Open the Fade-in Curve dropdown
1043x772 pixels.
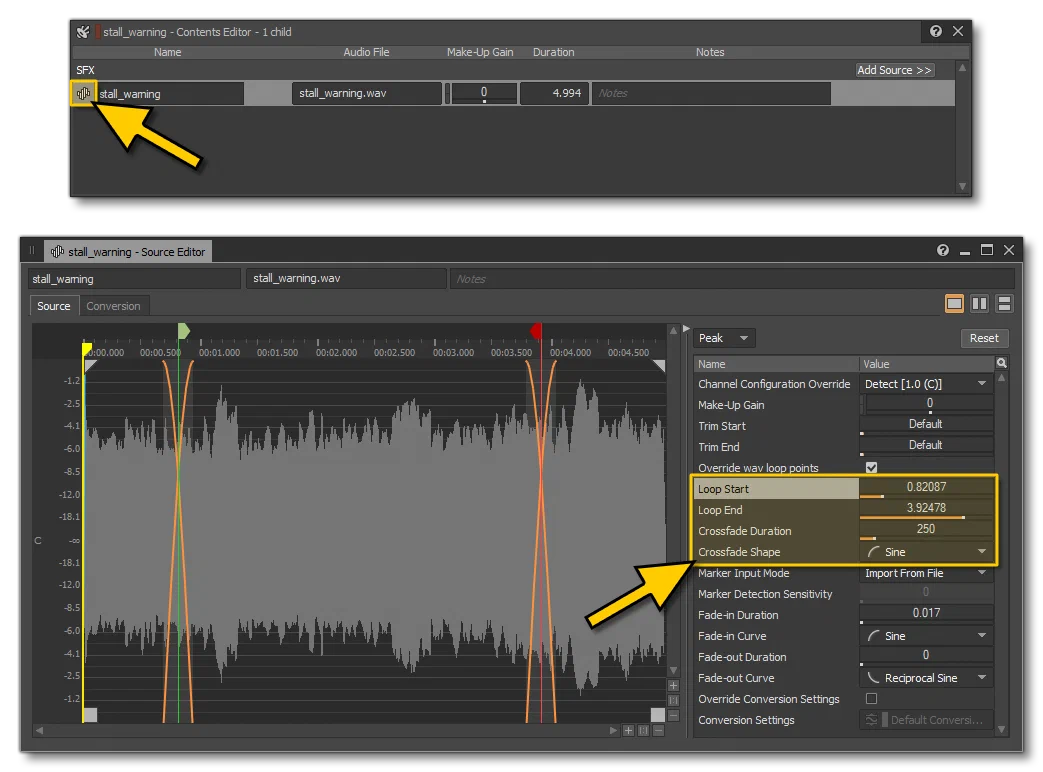[926, 636]
